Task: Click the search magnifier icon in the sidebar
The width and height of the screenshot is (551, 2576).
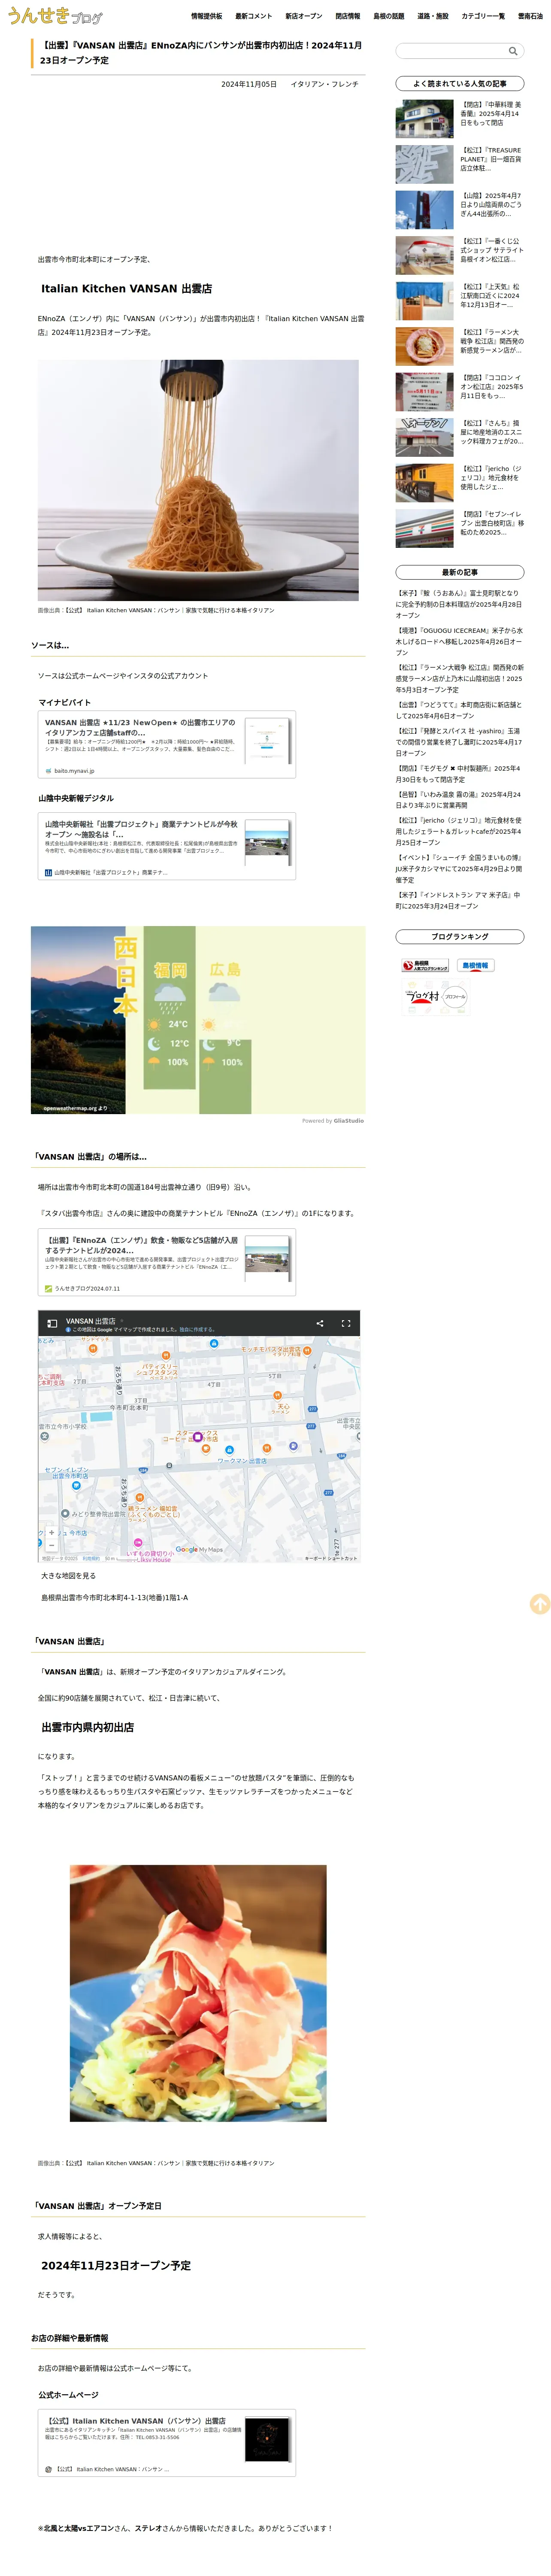Action: pyautogui.click(x=512, y=51)
